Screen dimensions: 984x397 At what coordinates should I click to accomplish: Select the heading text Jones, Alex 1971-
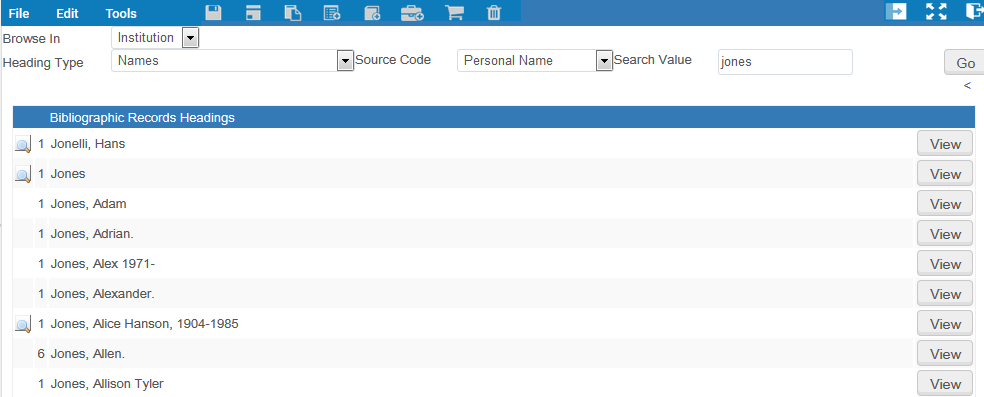click(x=103, y=264)
